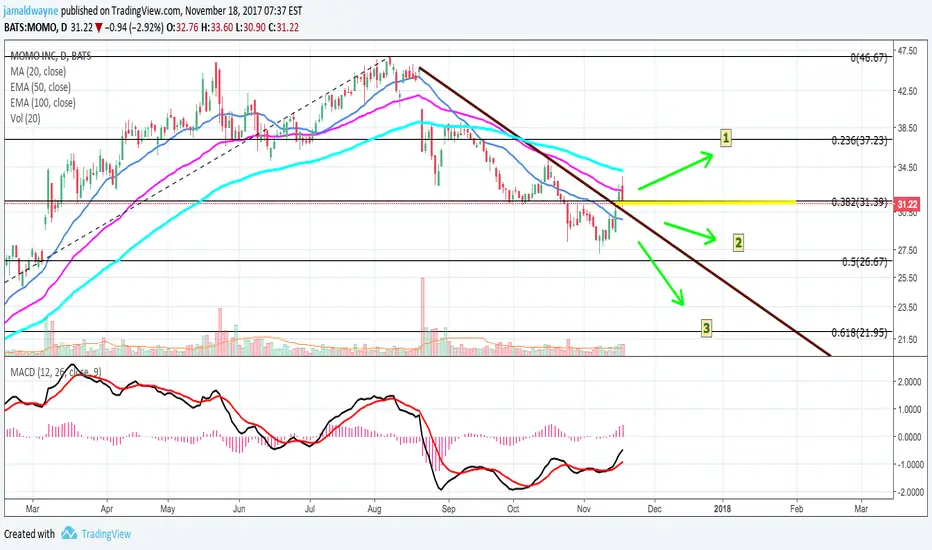Open the jamaldwayne author profile link

pos(31,11)
